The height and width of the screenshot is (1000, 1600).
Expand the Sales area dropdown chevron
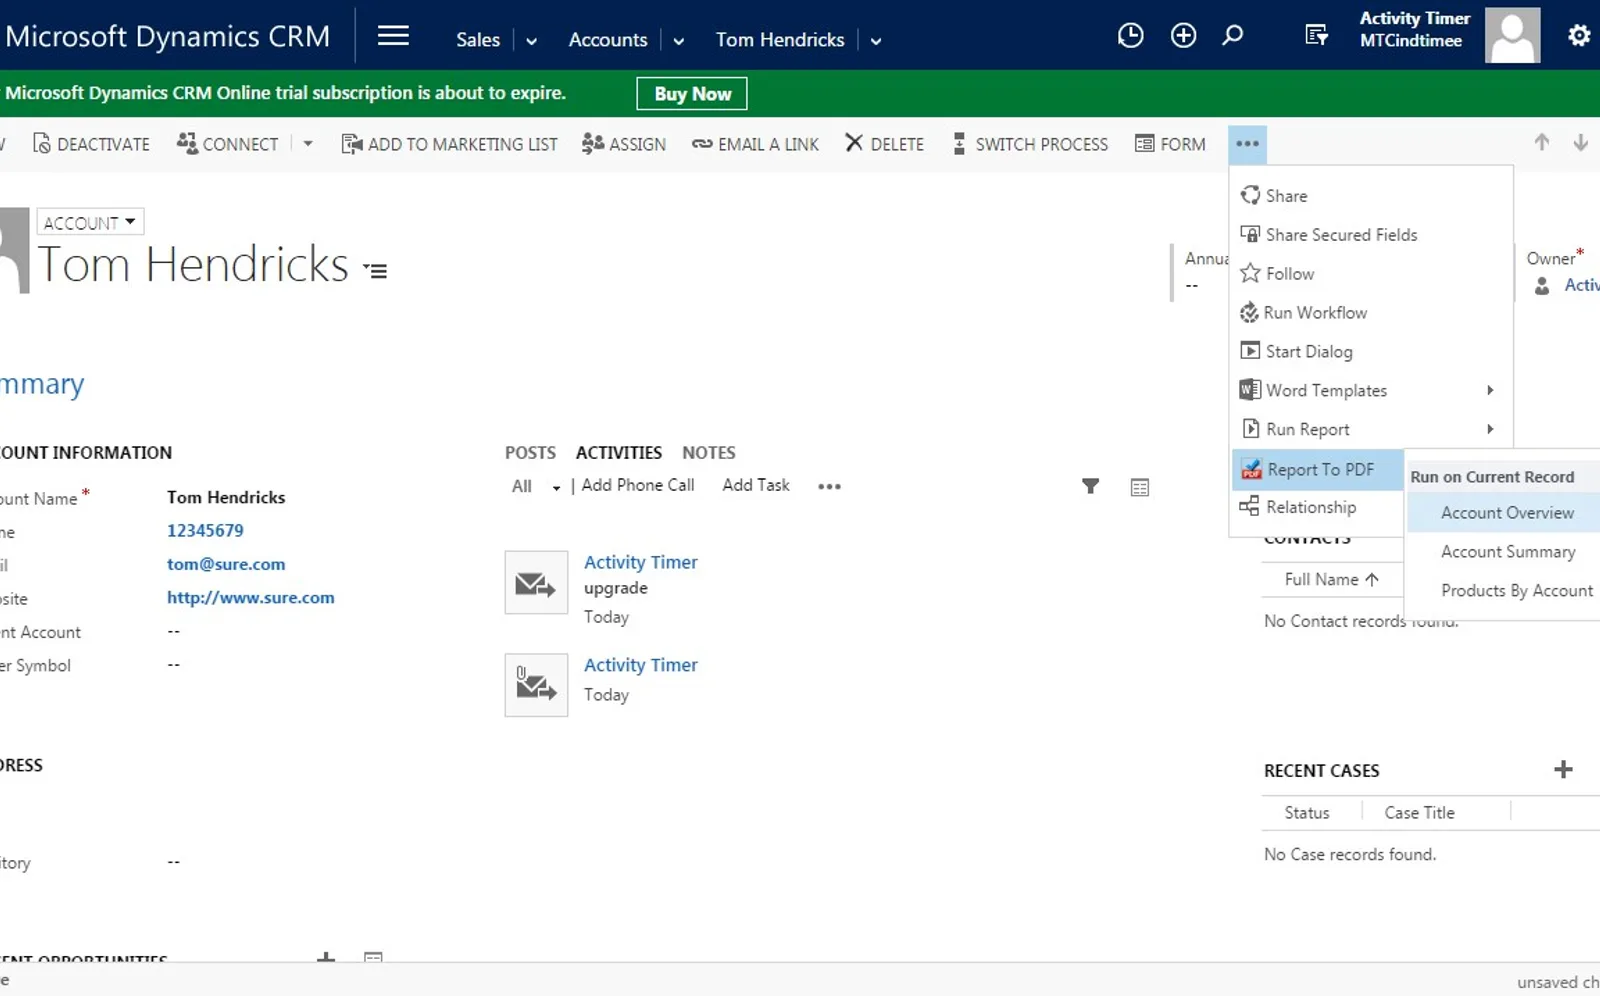point(532,41)
